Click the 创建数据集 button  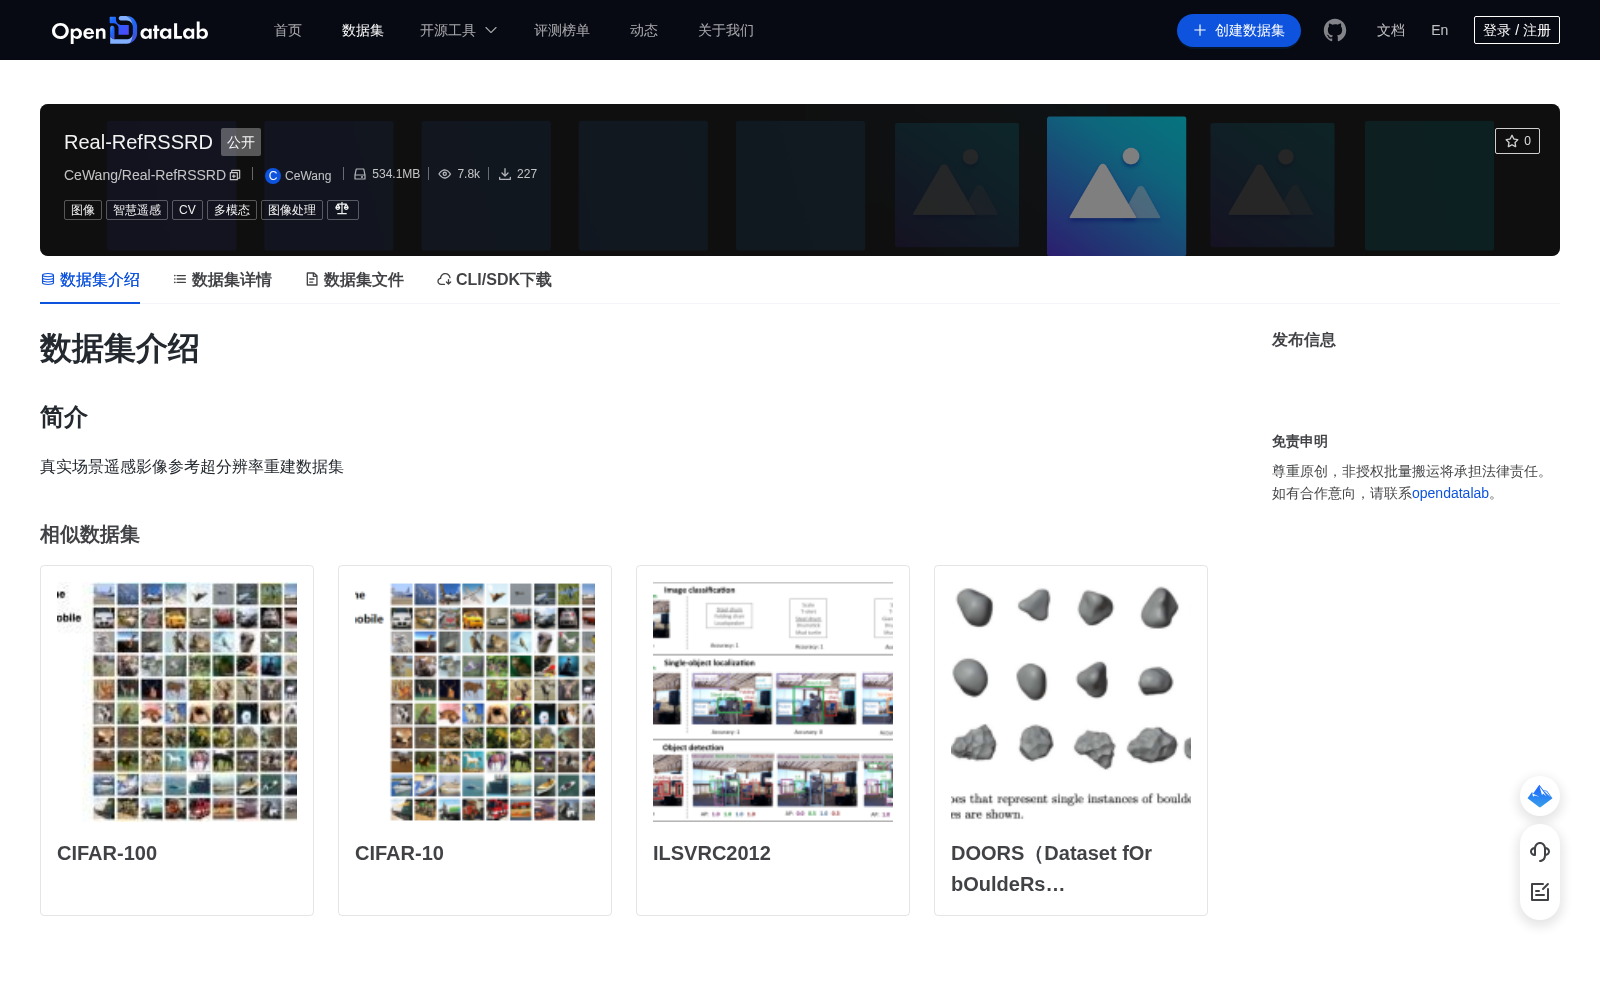[x=1239, y=30]
